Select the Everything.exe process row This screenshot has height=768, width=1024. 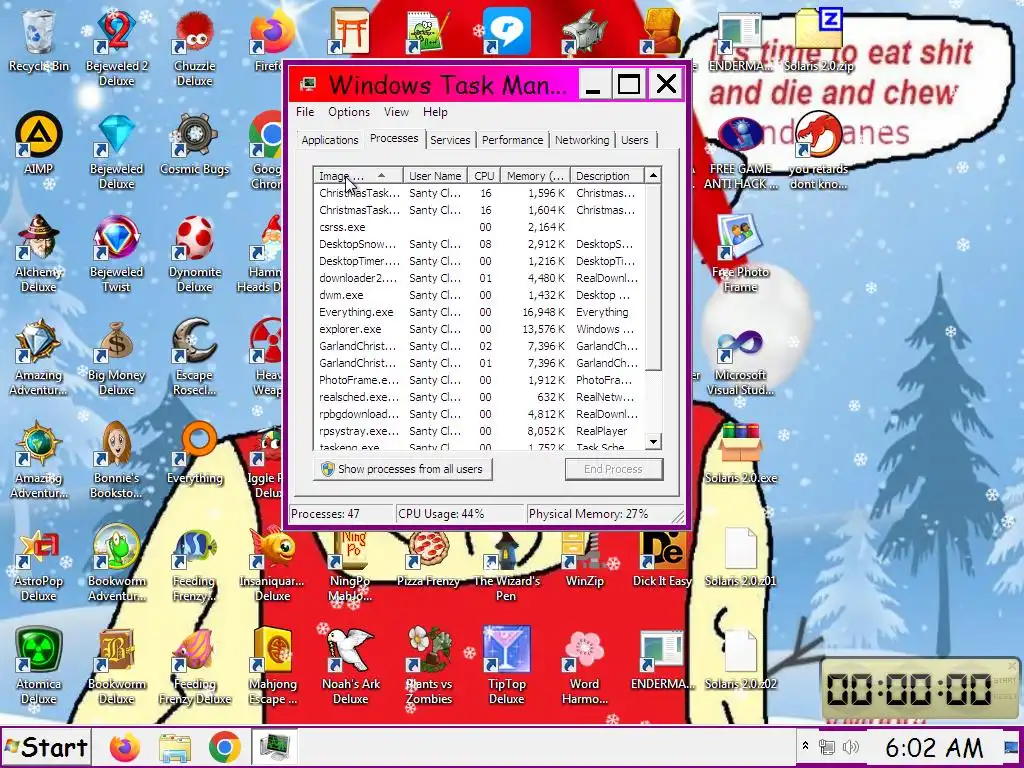tap(479, 312)
